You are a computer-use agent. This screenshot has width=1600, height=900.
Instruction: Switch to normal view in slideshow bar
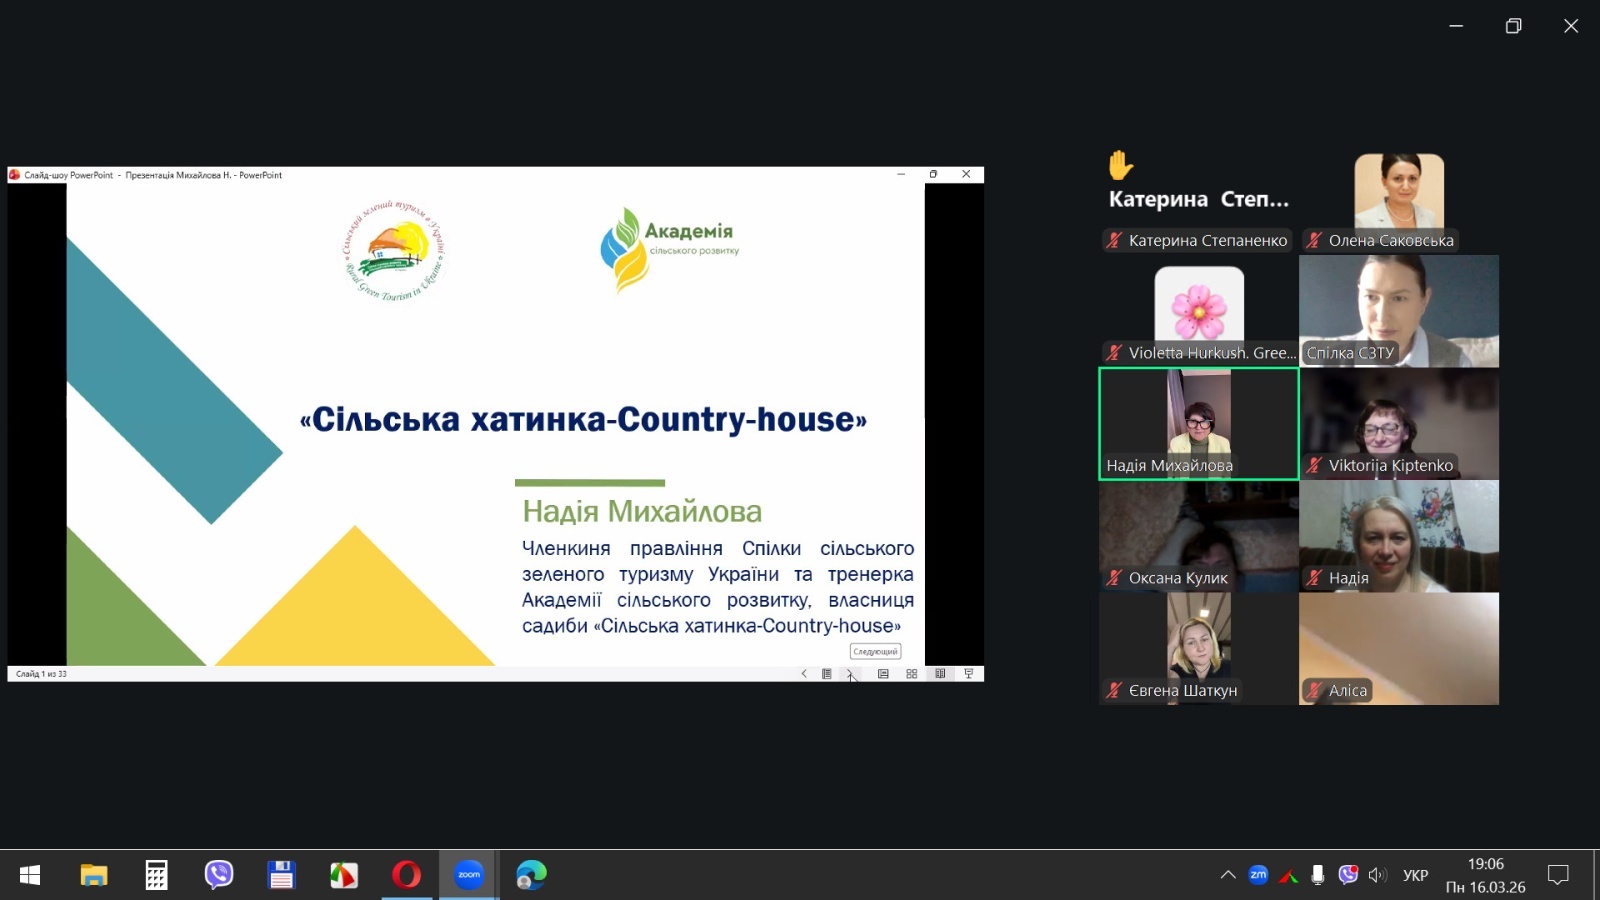[883, 674]
